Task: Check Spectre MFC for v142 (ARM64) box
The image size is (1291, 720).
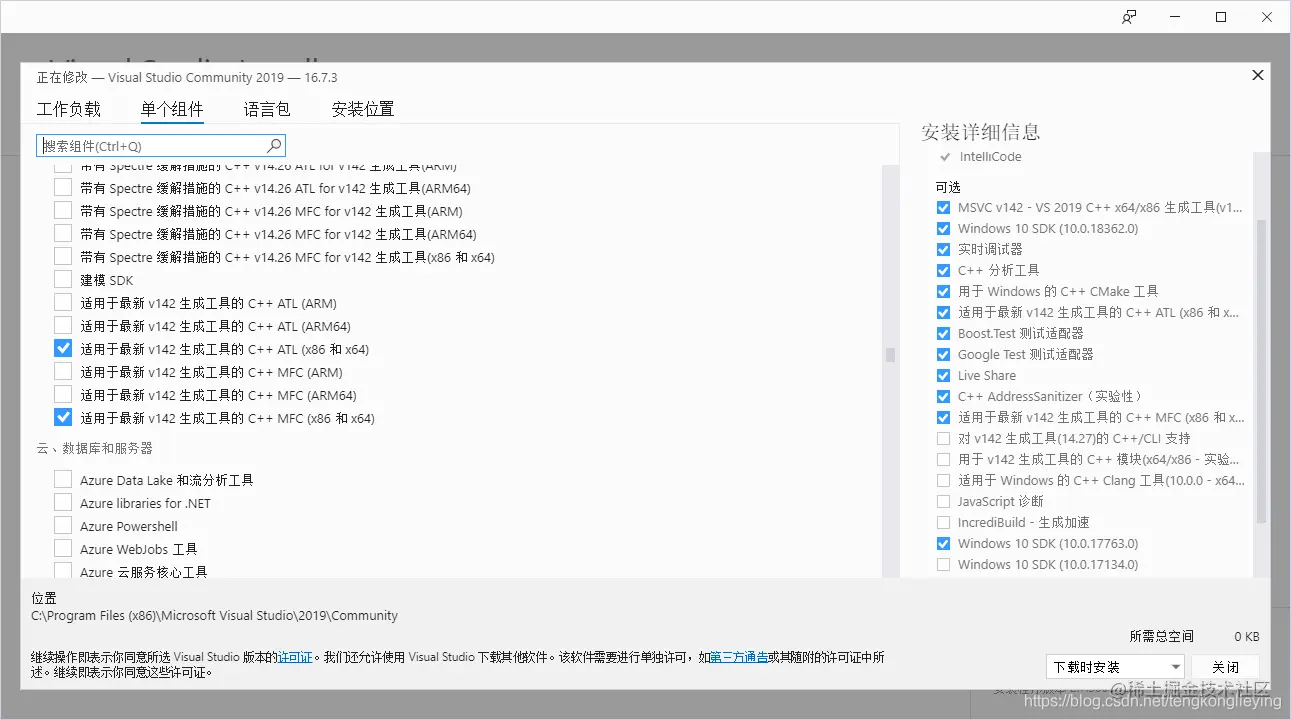Action: pos(63,234)
